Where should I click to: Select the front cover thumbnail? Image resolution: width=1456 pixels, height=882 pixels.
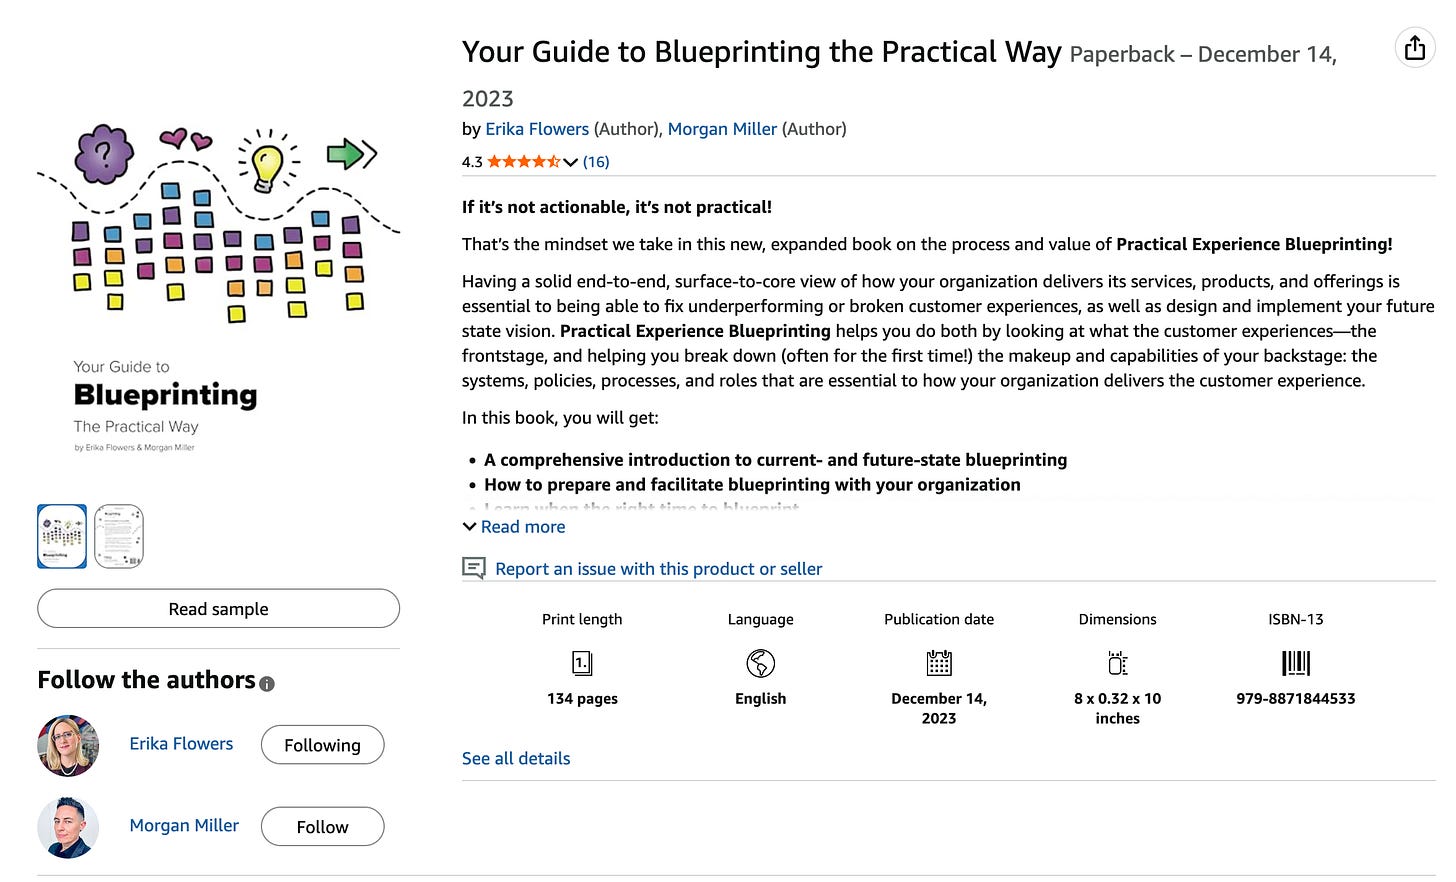click(x=62, y=536)
